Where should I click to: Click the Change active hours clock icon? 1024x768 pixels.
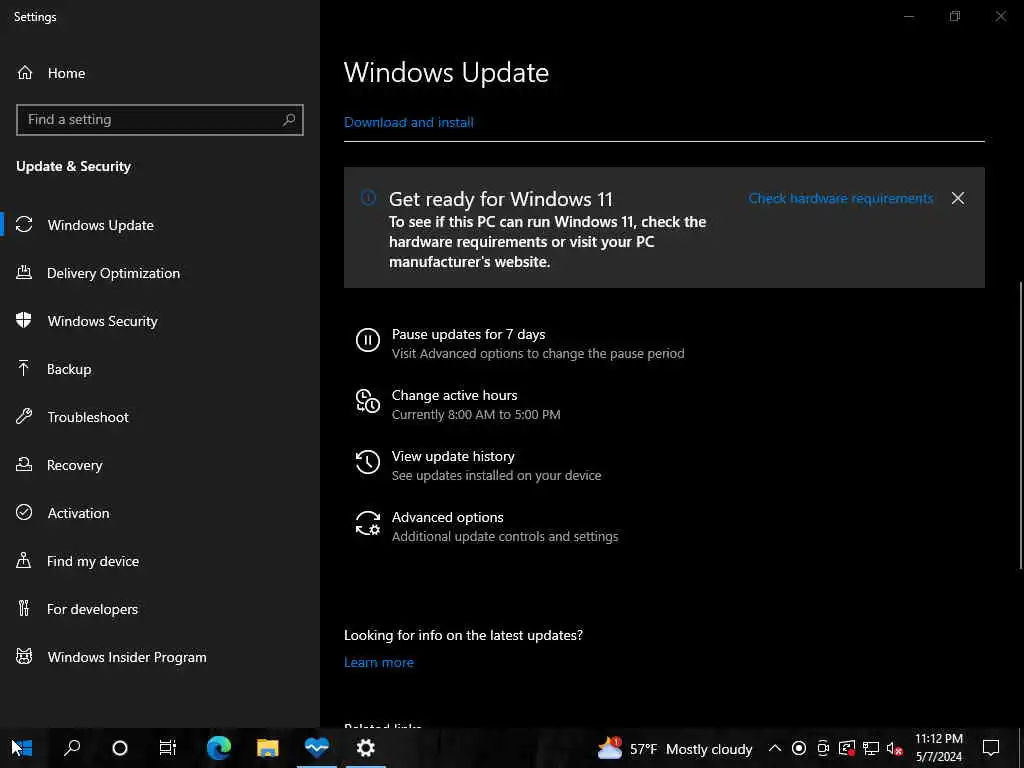tap(368, 401)
